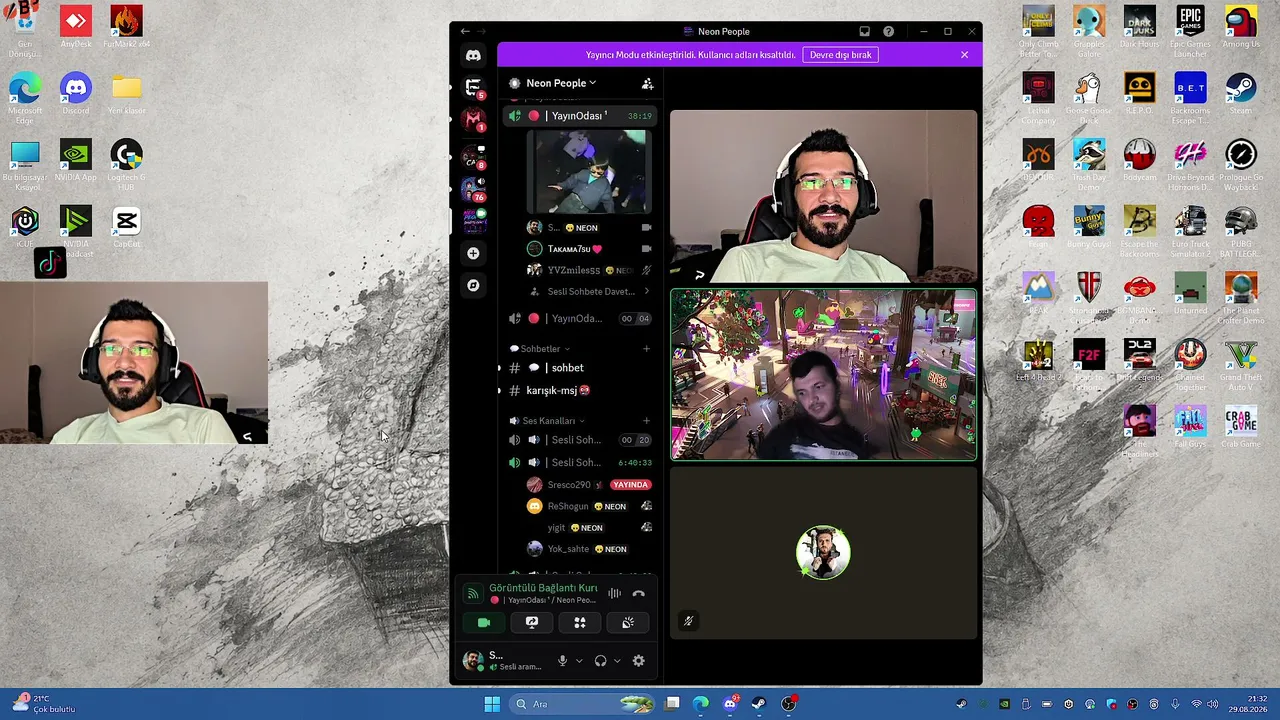The height and width of the screenshot is (720, 1280).
Task: Open the stream preview thumbnail in YayınOdası
Action: 589,172
